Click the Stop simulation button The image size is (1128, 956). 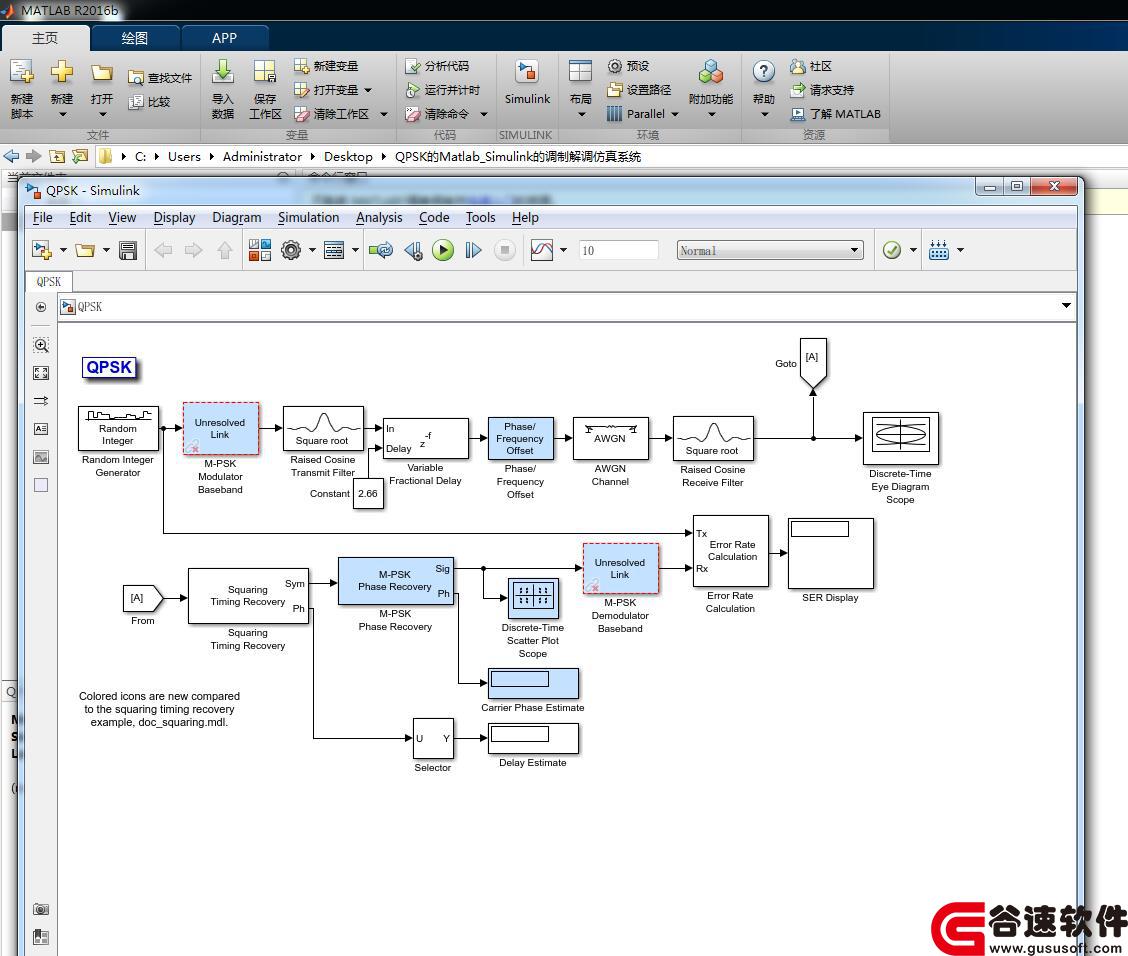[505, 250]
